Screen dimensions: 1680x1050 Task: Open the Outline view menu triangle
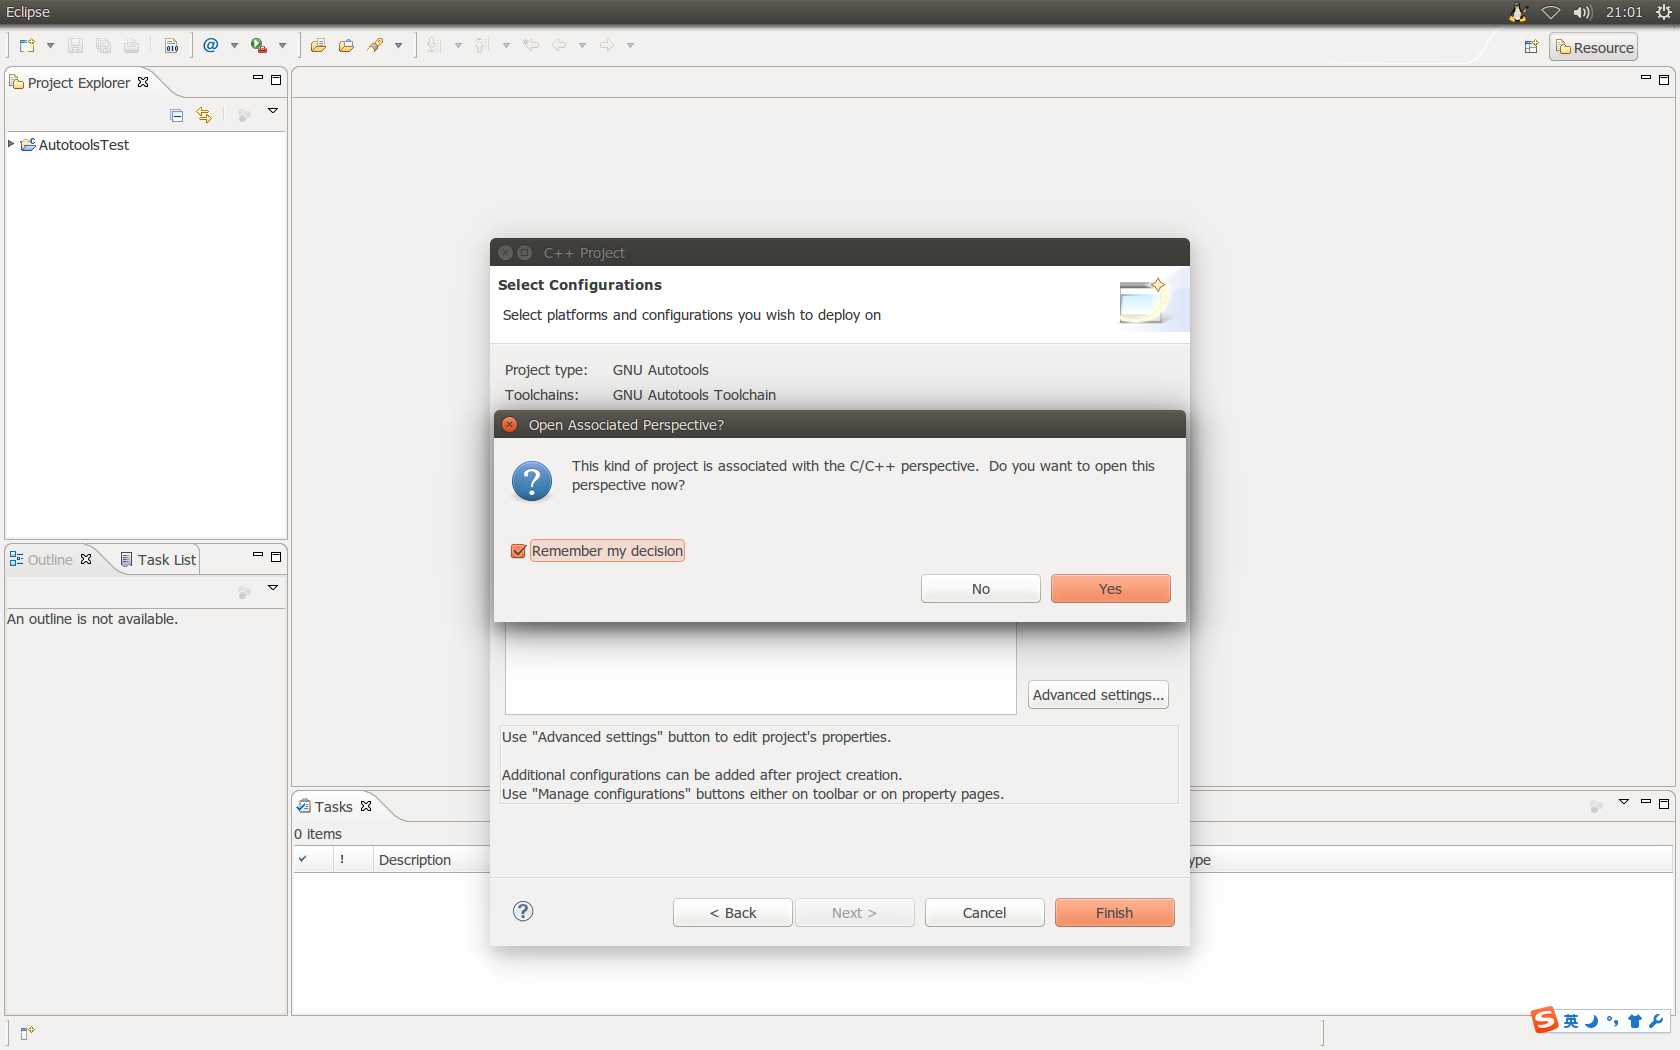tap(272, 588)
